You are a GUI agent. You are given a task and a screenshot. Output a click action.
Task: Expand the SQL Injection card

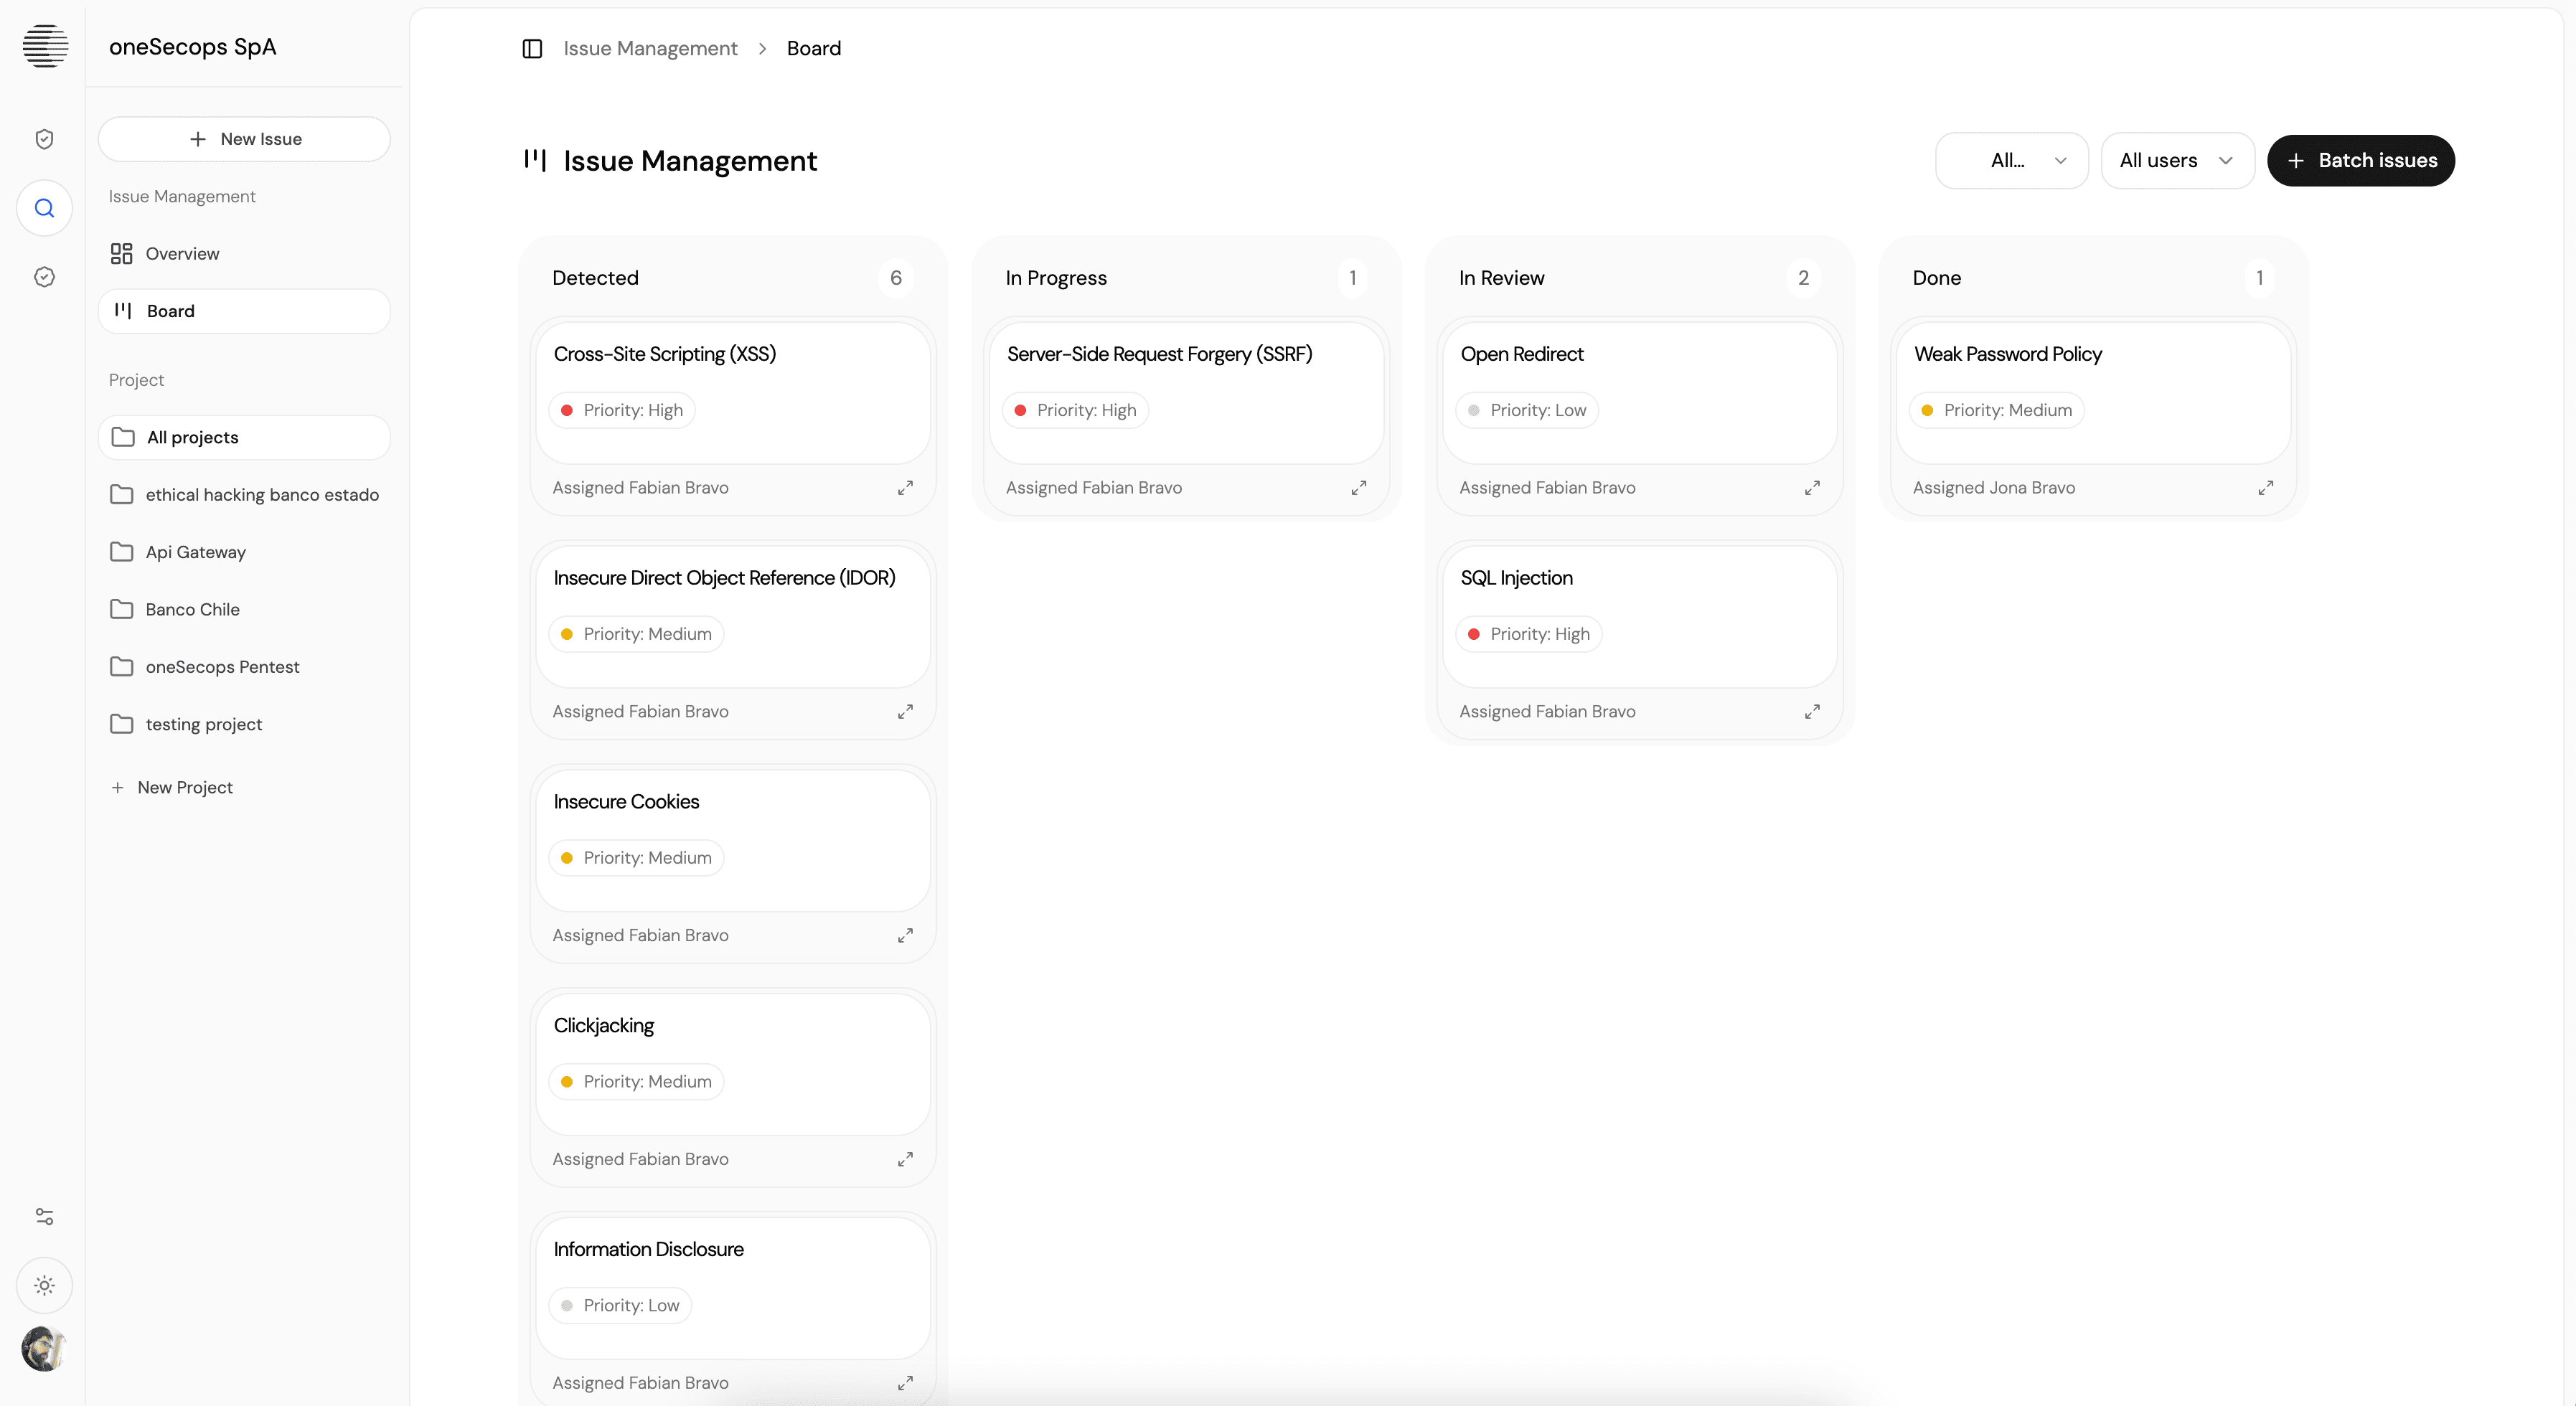(1812, 712)
